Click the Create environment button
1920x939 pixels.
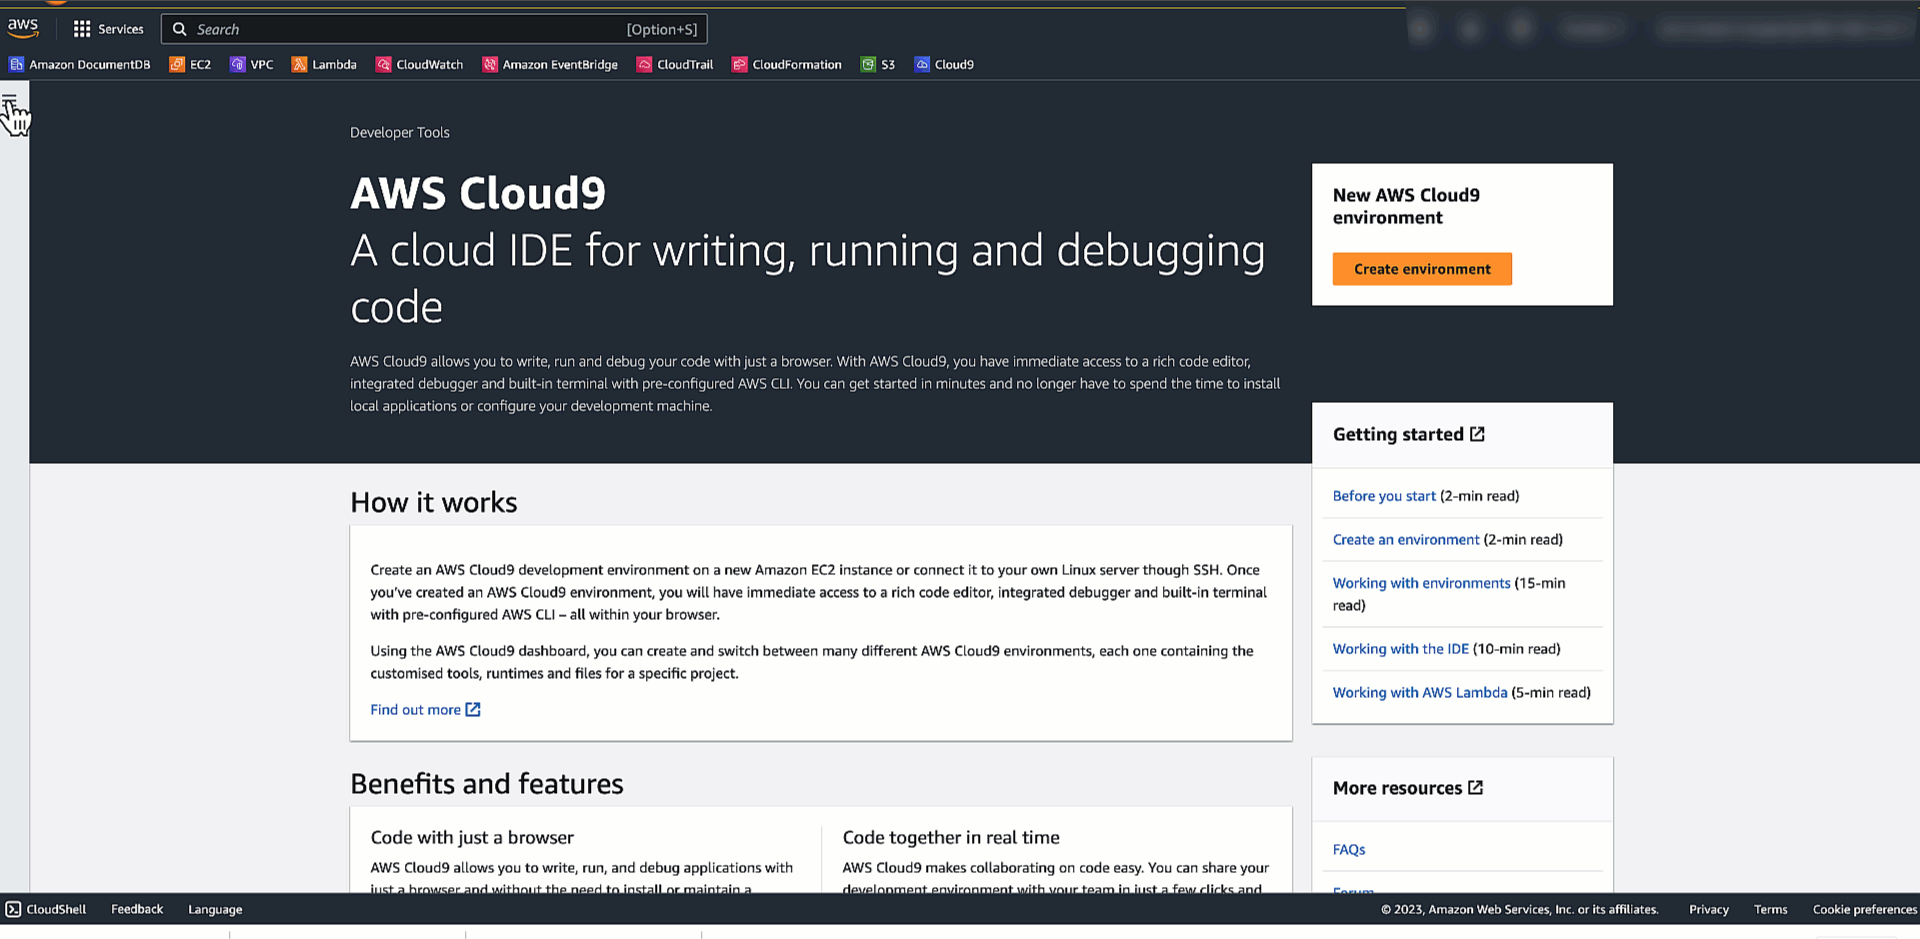click(1422, 269)
